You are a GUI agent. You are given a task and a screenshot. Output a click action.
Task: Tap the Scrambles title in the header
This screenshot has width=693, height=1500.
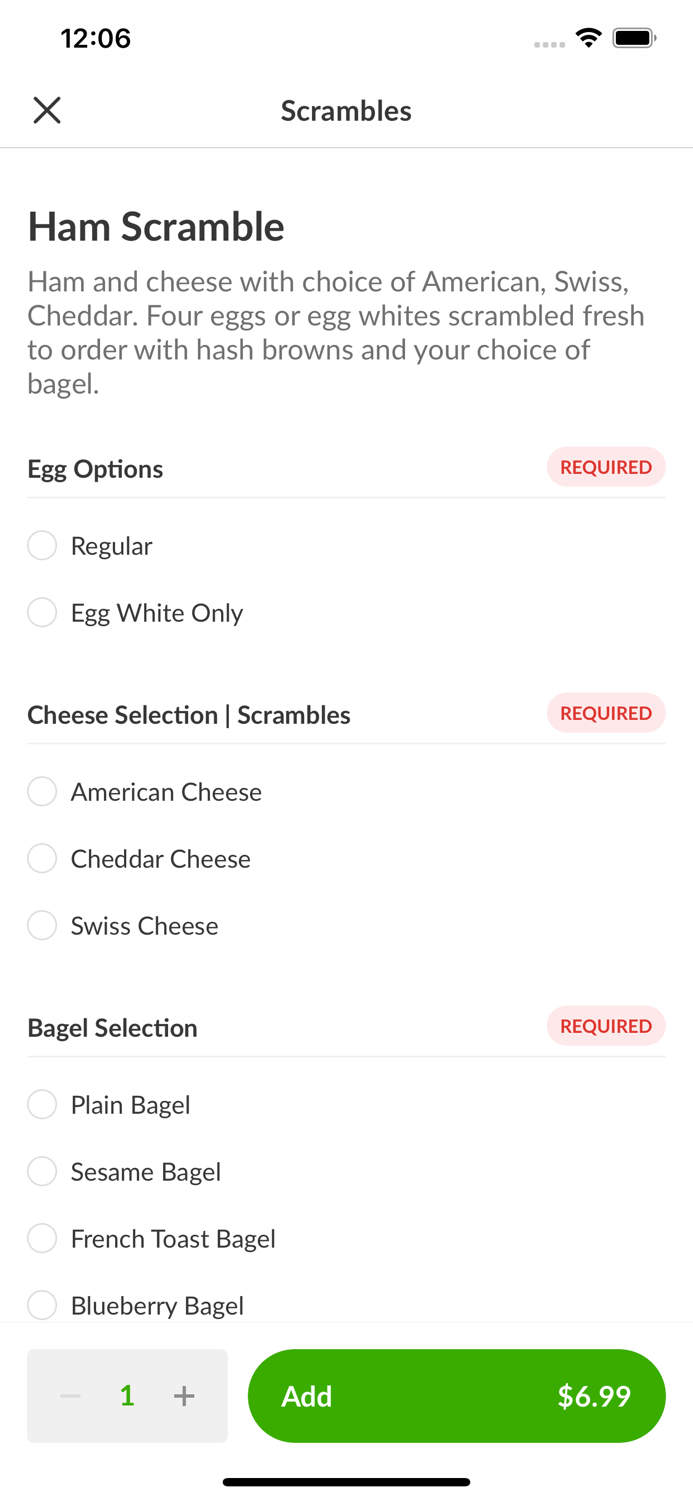click(346, 110)
